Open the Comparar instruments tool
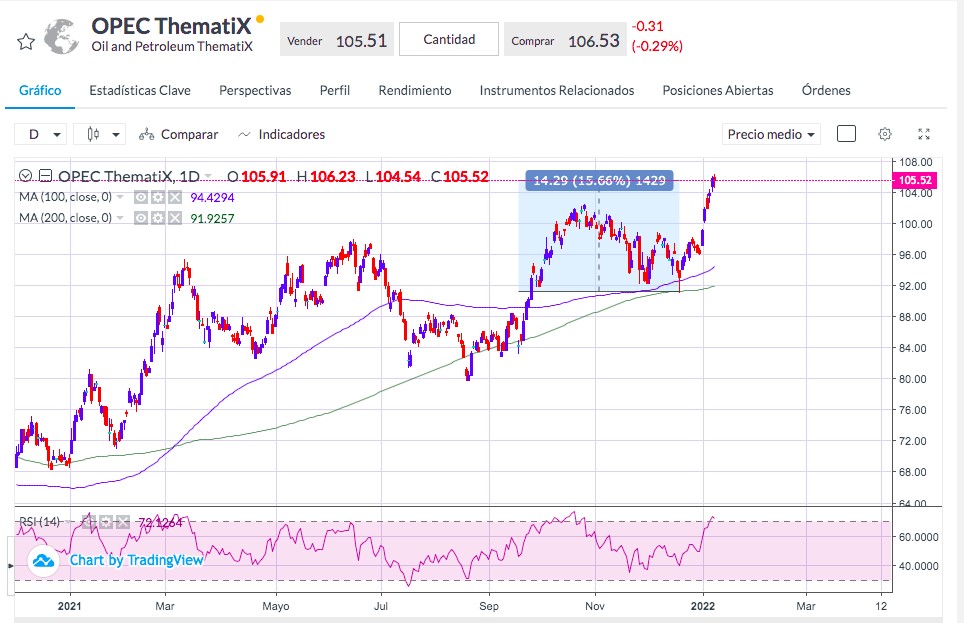Screen dimensions: 964x623 [x=178, y=134]
